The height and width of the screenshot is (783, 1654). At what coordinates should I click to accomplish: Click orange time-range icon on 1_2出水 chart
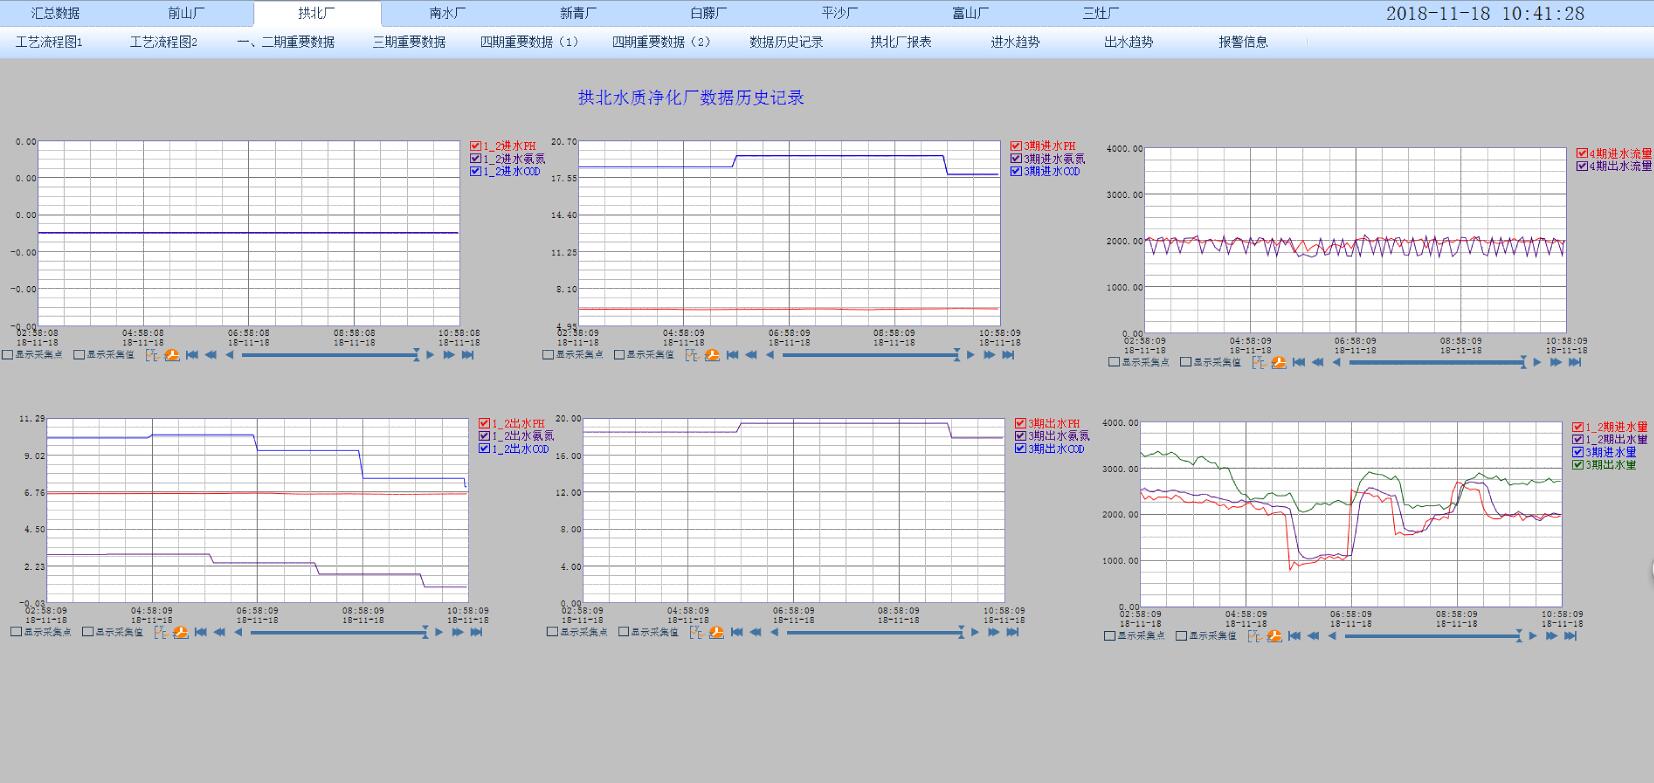(181, 632)
